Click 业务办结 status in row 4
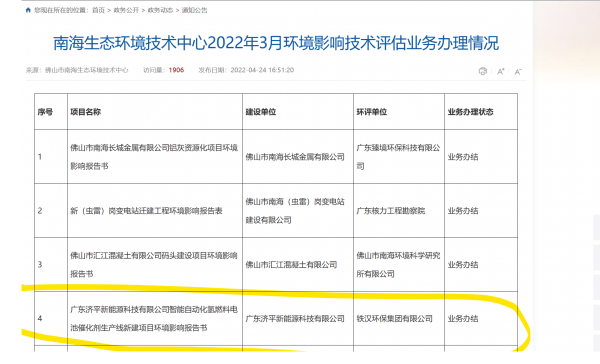The image size is (600, 364). tap(463, 318)
